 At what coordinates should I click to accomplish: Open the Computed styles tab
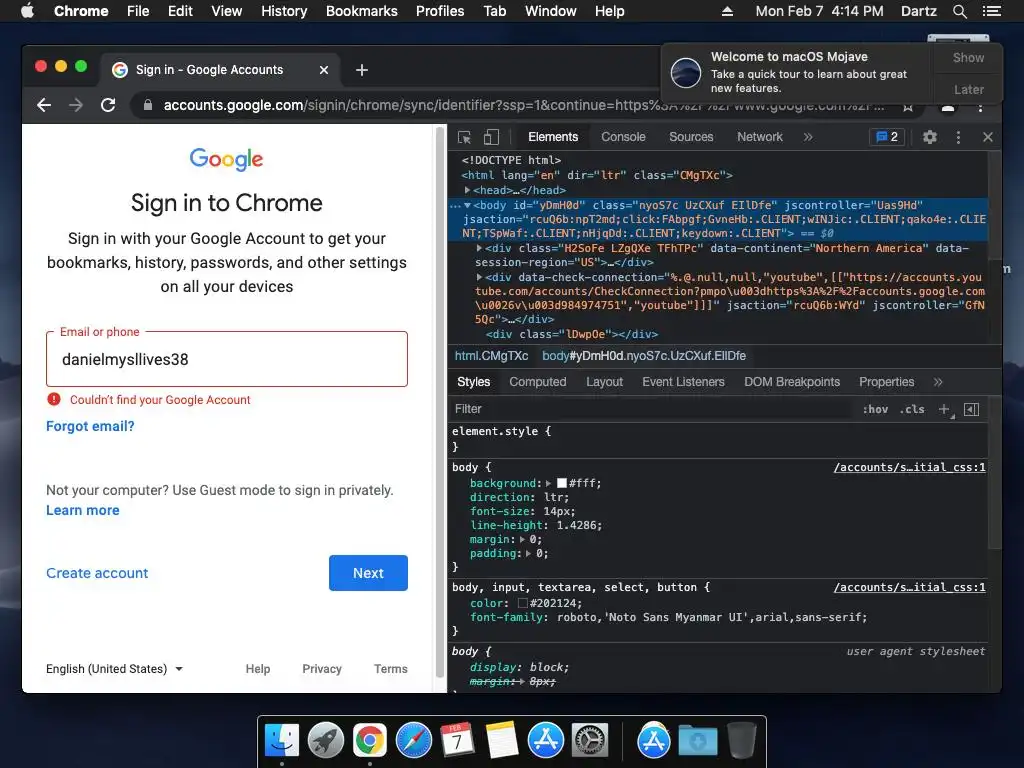pyautogui.click(x=537, y=382)
